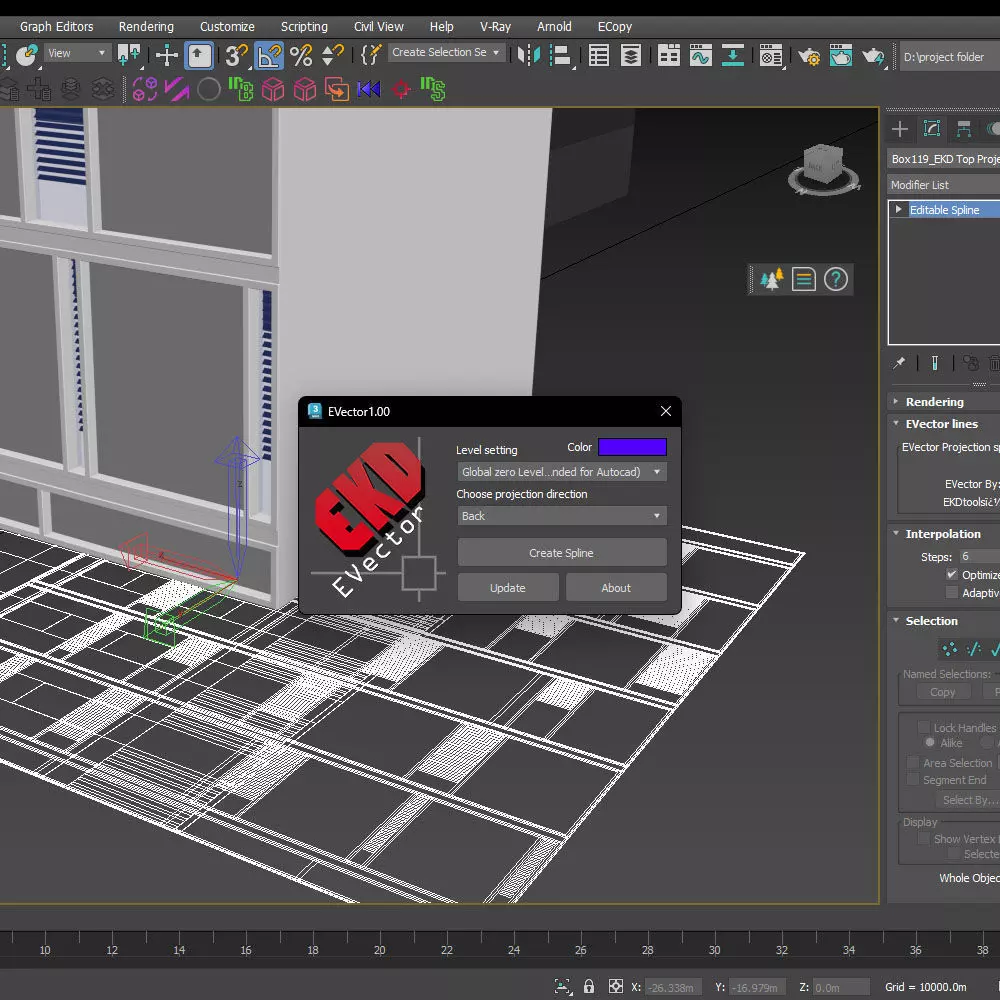Screen dimensions: 1000x1000
Task: Click the Align tool icon
Action: click(x=561, y=55)
